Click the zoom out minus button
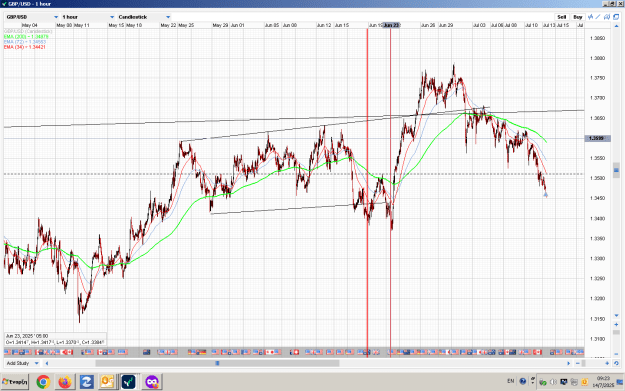Screen dimensions: 625x391 click(578, 363)
